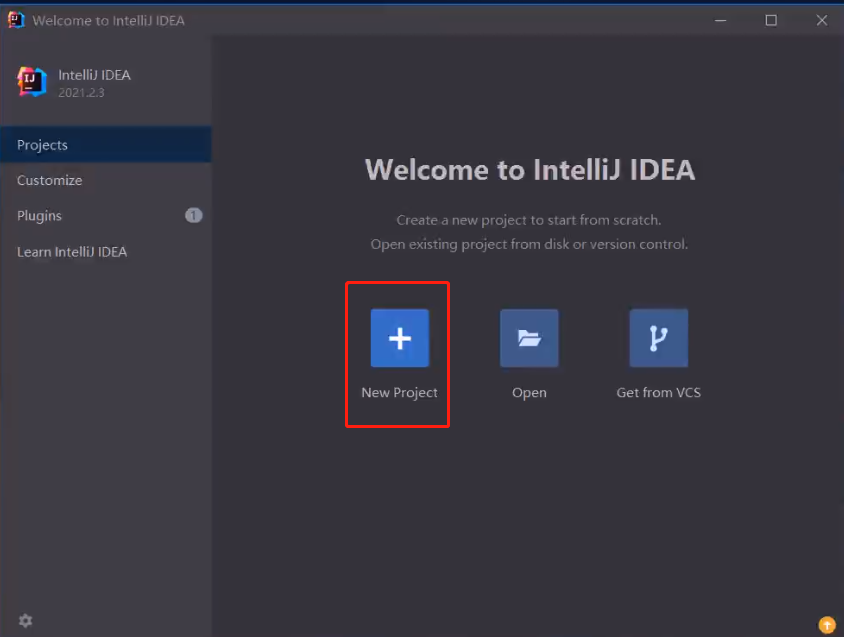
Task: Click the New Project plus icon
Action: click(x=399, y=338)
